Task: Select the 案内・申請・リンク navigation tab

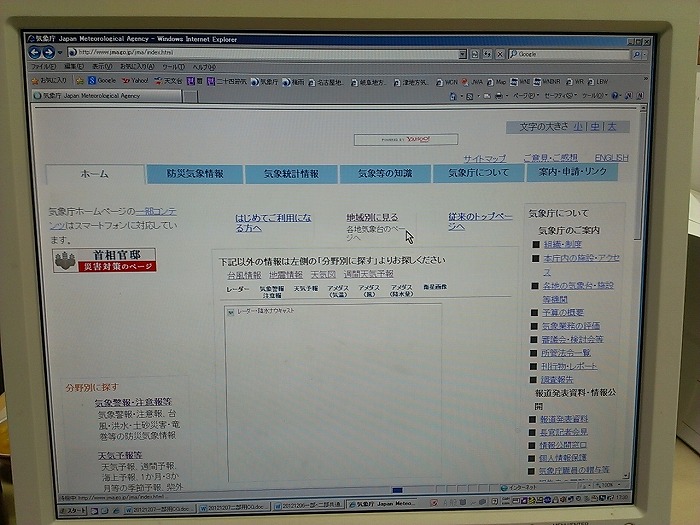Action: click(572, 172)
